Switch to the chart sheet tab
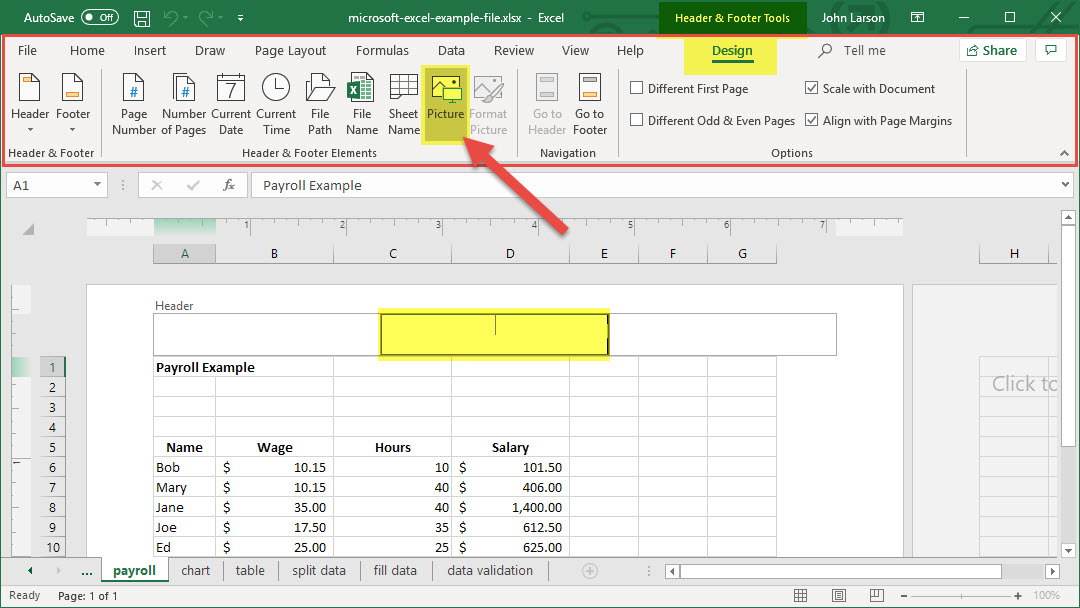Screen dimensions: 1080x608 (196, 571)
